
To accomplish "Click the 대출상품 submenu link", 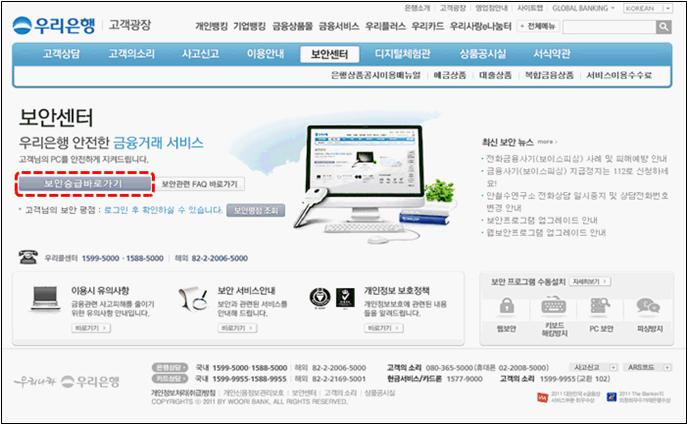I will pyautogui.click(x=495, y=75).
